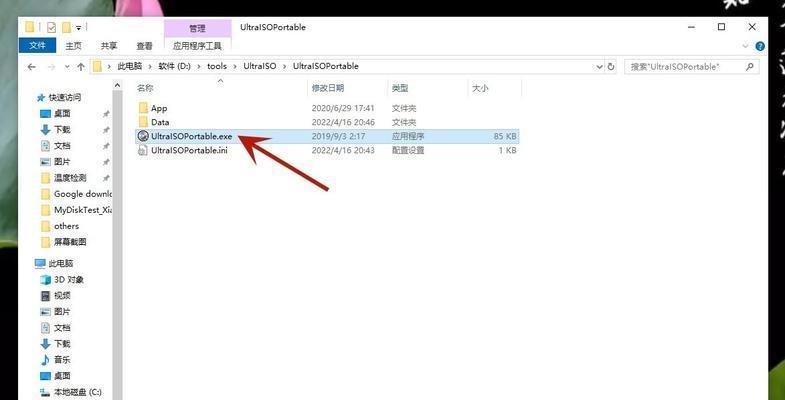Click the properties checkmark quick access icon
Image resolution: width=785 pixels, height=400 pixels.
(x=51, y=27)
